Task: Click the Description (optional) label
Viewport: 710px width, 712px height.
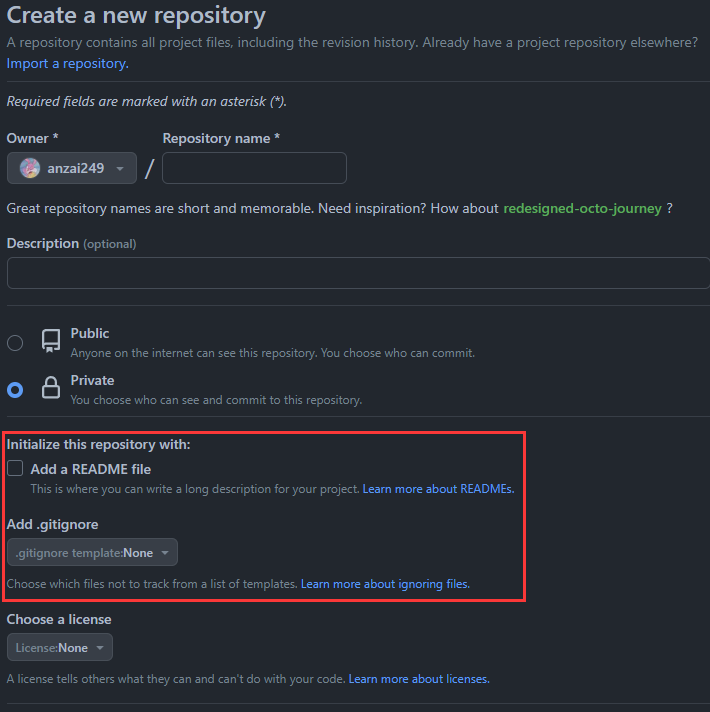Action: point(71,243)
